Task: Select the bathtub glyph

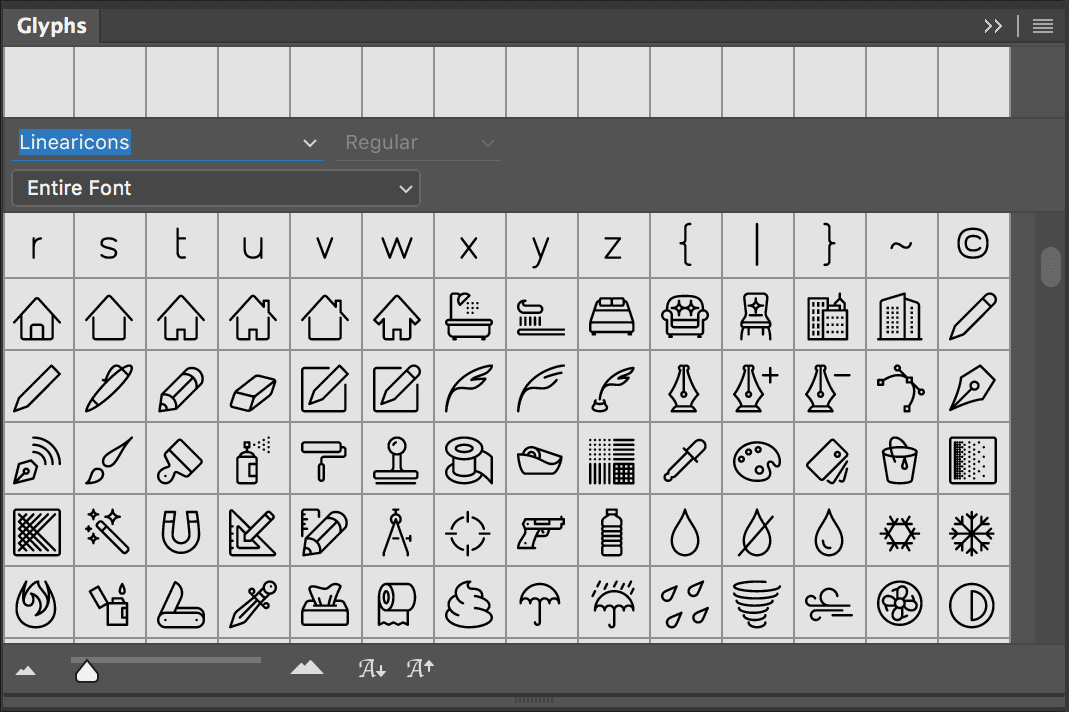Action: [469, 315]
